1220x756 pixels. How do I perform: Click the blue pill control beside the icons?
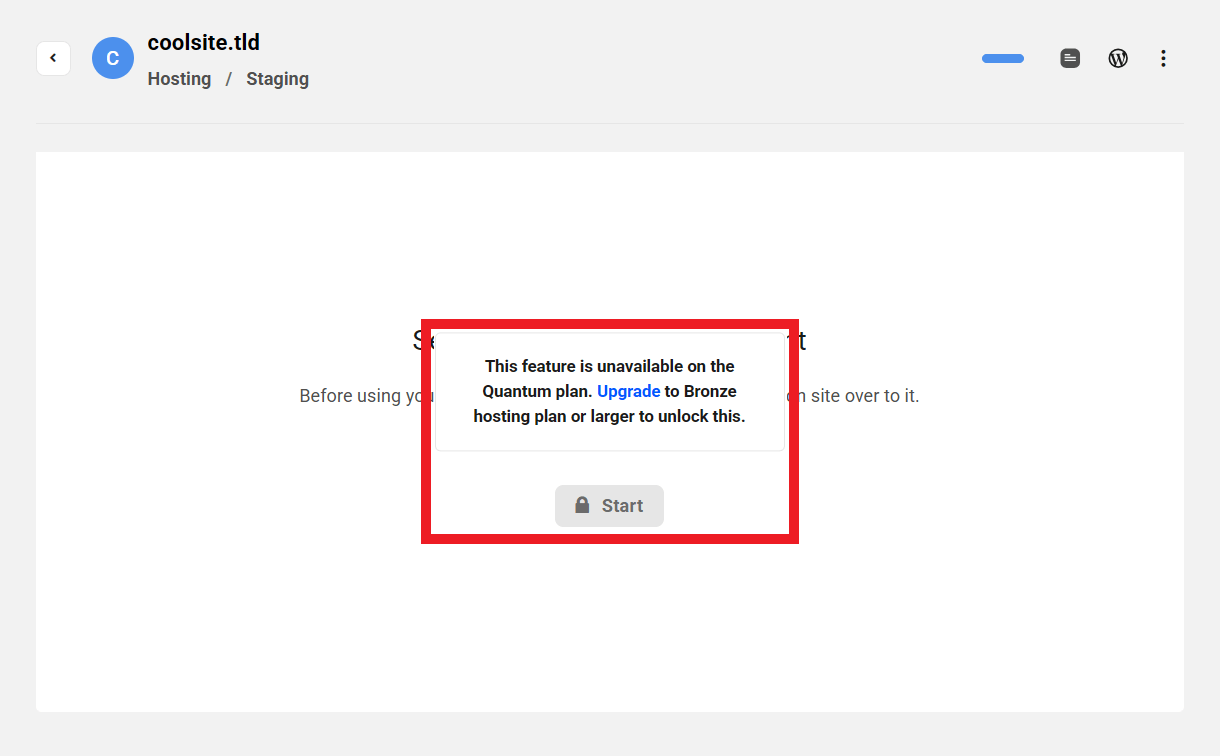[x=1002, y=58]
